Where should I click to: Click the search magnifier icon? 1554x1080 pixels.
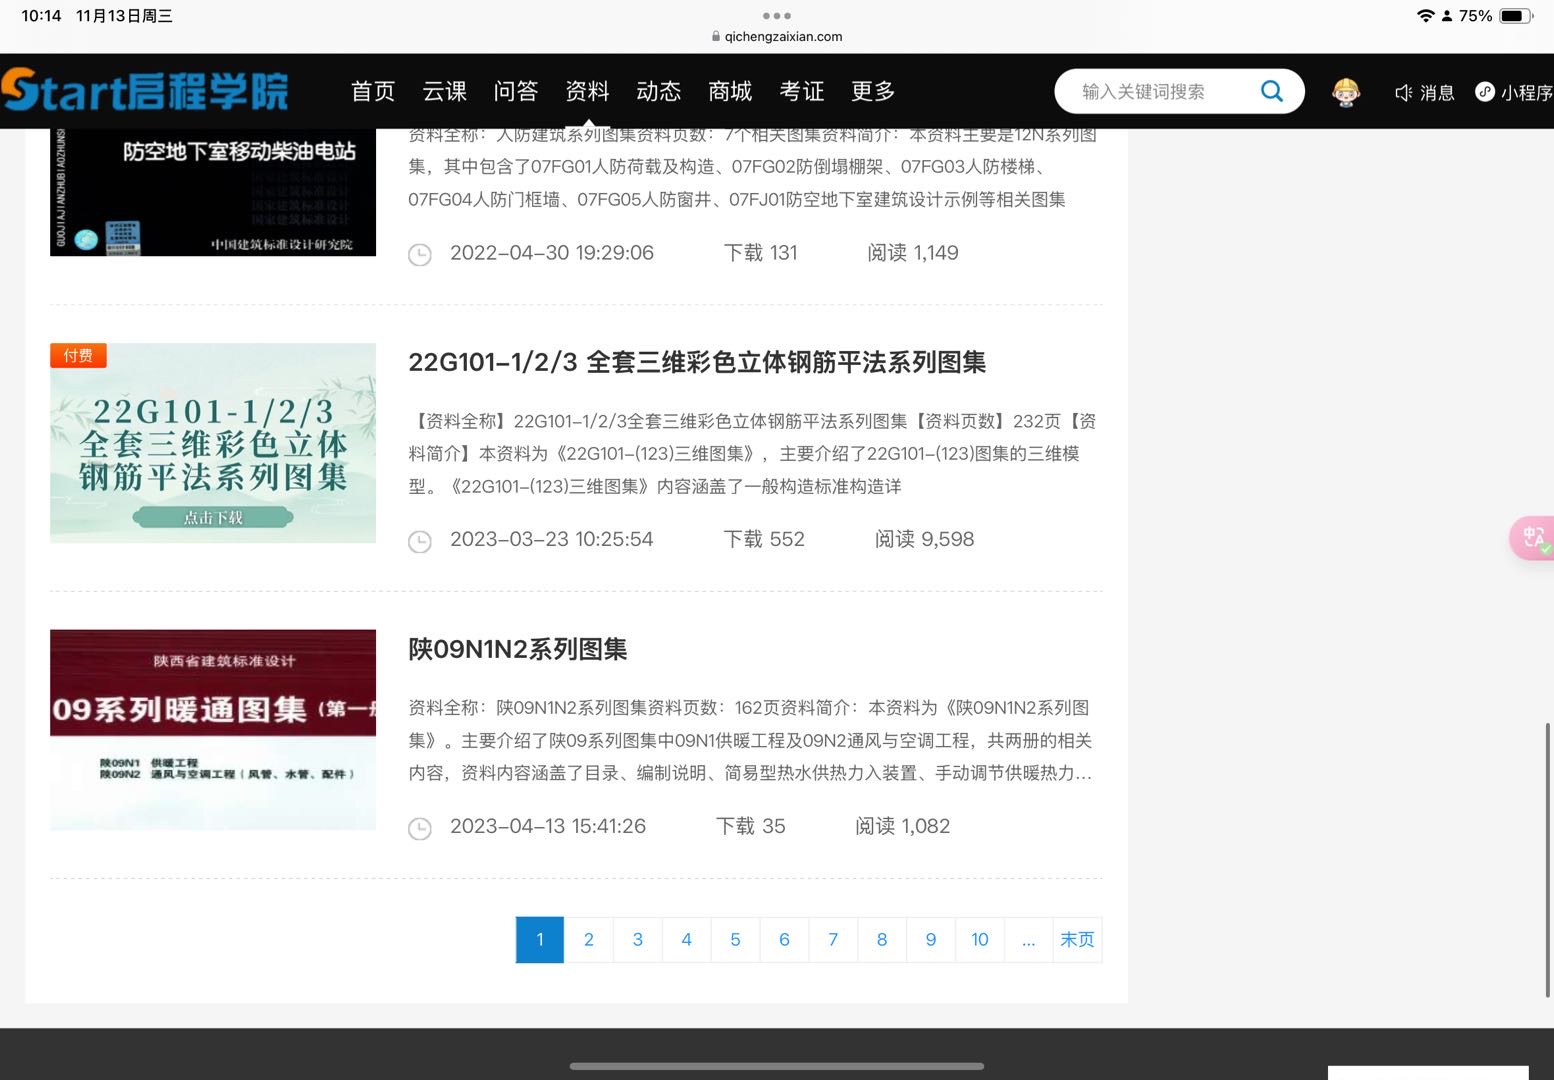[x=1271, y=91]
